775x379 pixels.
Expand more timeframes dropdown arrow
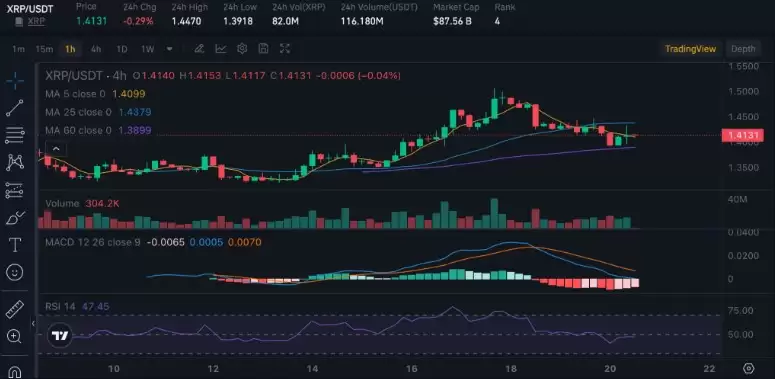(170, 49)
